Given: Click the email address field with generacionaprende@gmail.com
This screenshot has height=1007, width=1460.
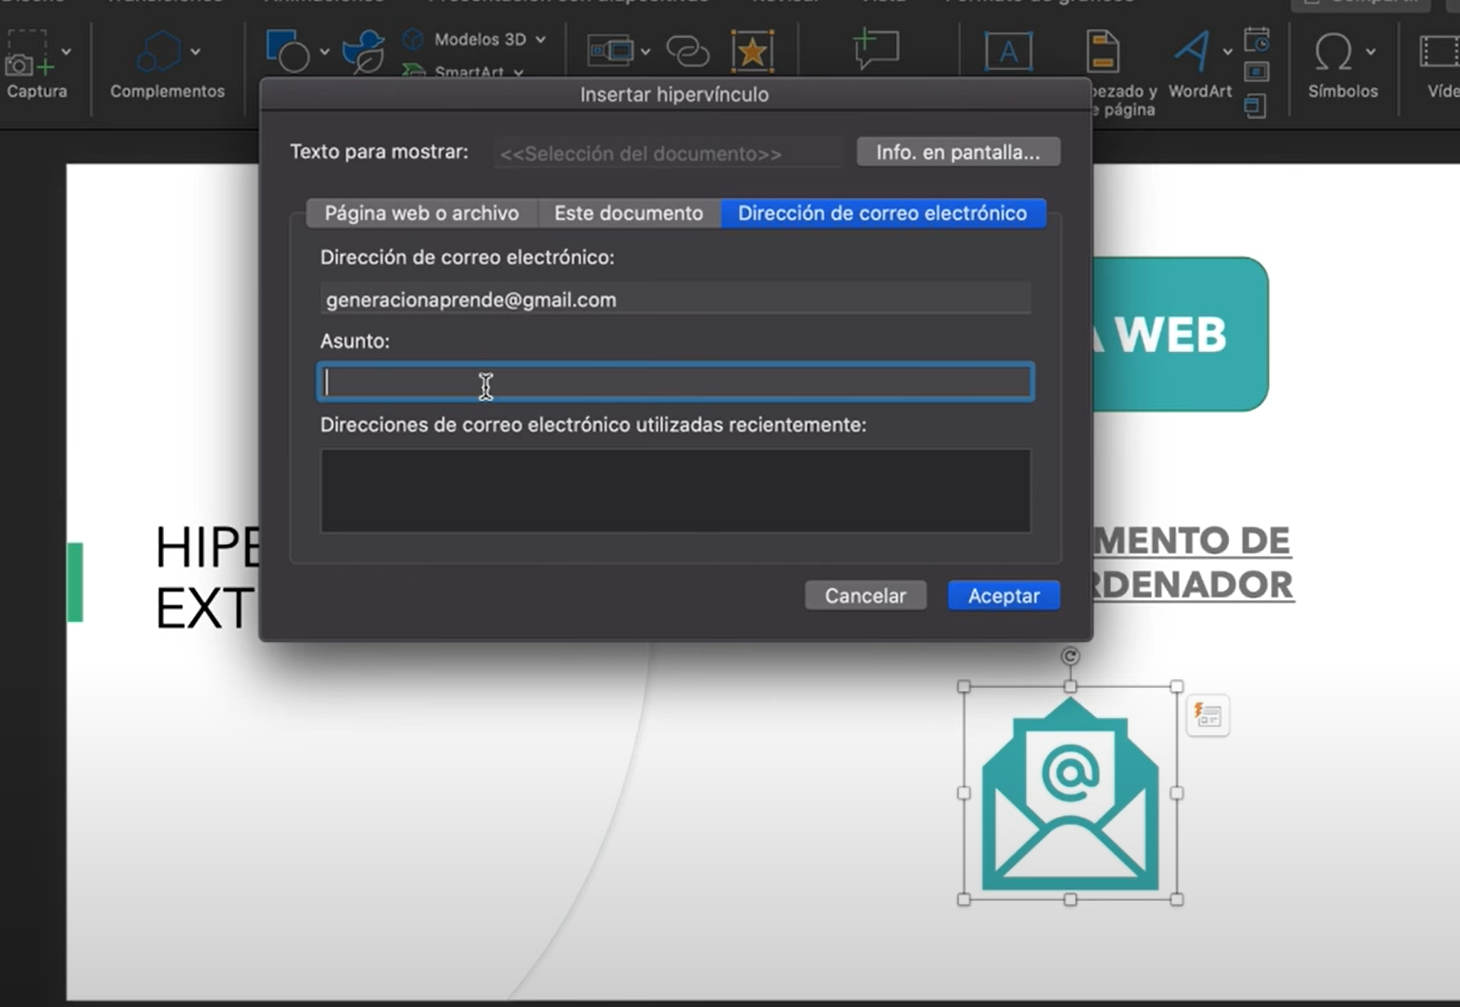Looking at the screenshot, I should pyautogui.click(x=675, y=299).
